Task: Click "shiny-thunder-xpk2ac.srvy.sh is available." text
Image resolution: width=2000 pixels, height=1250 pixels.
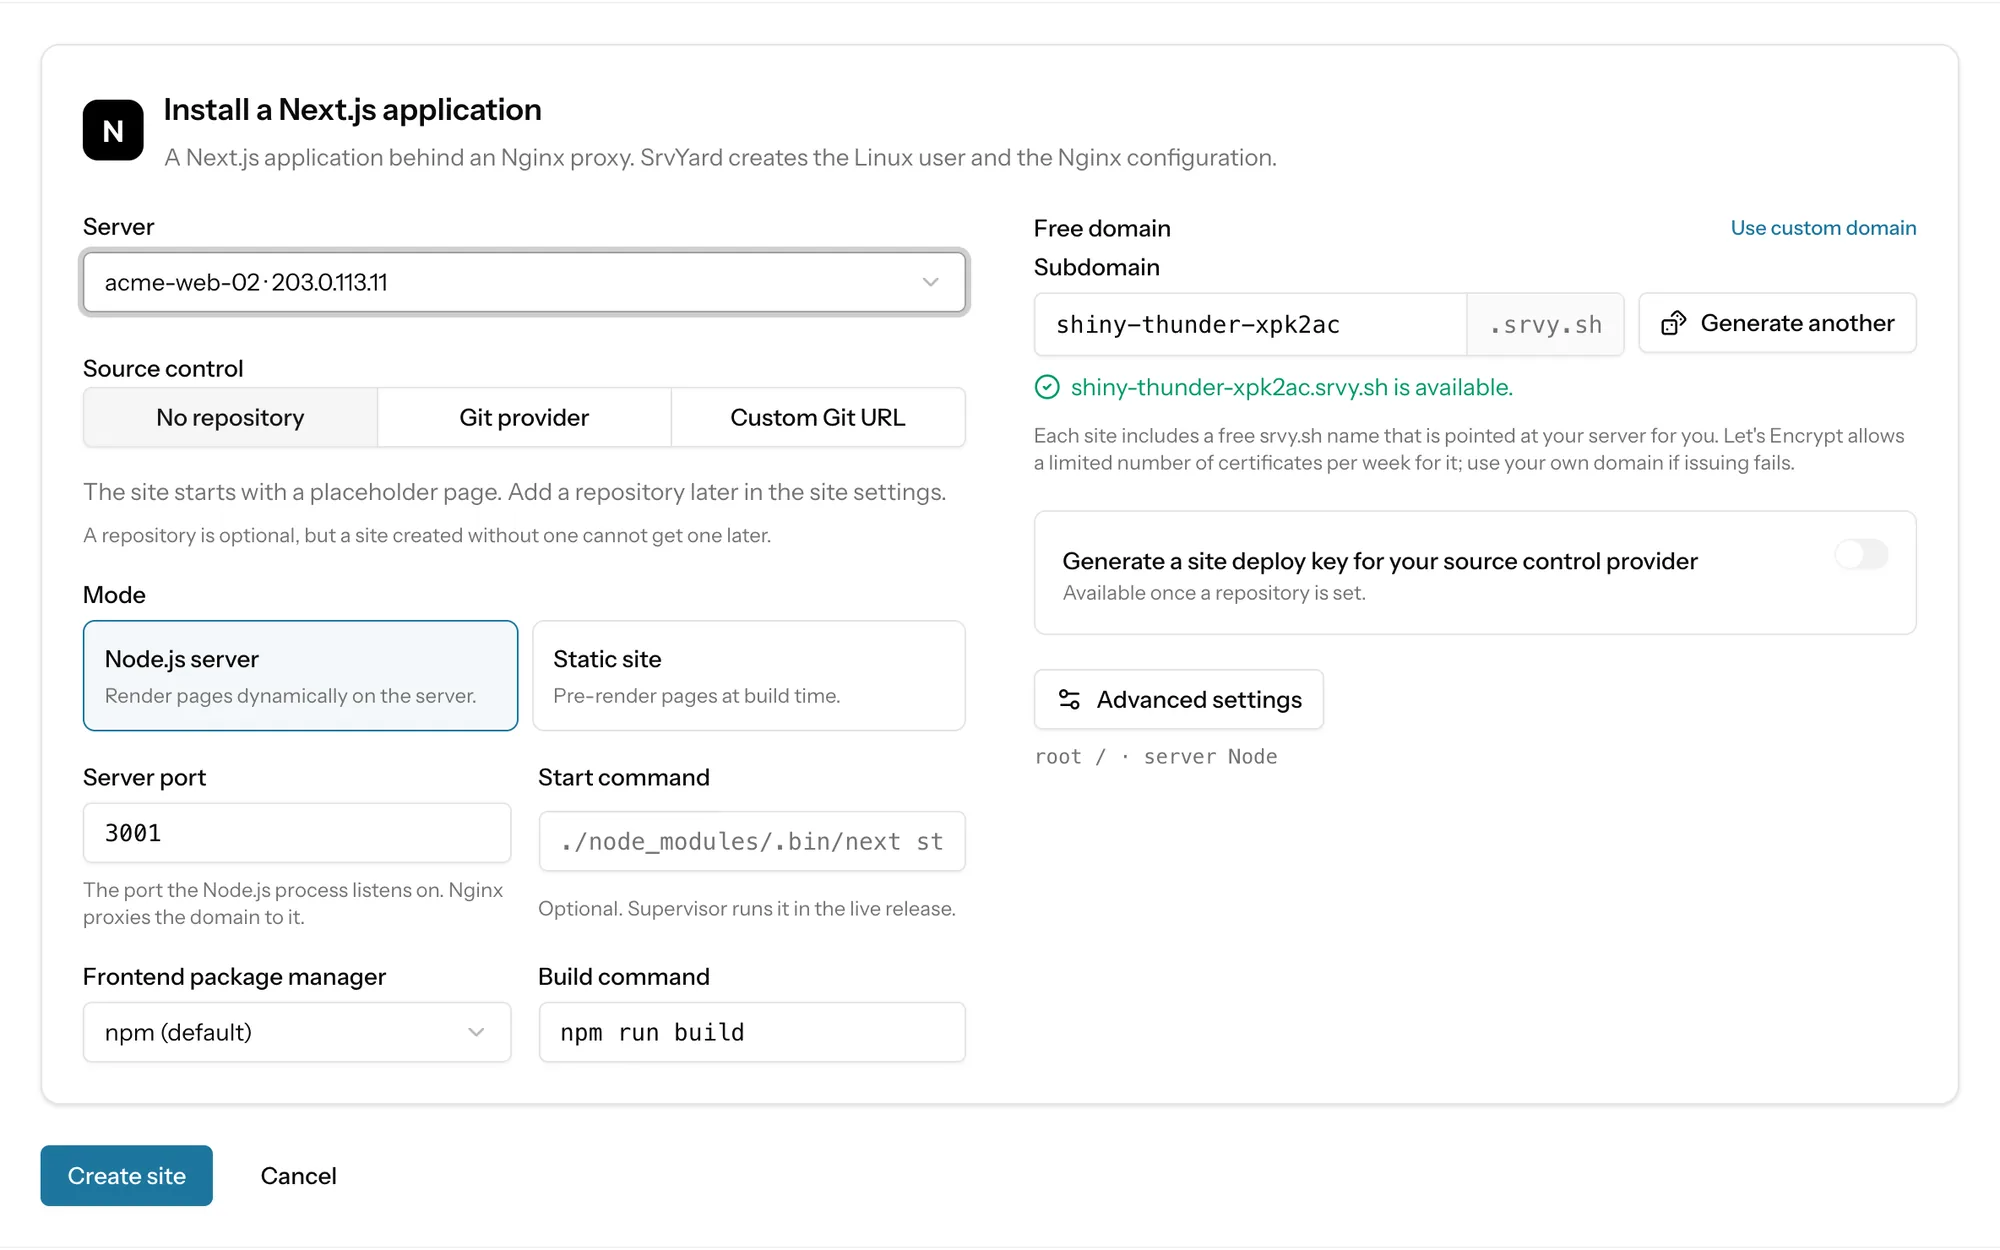Action: [x=1291, y=388]
